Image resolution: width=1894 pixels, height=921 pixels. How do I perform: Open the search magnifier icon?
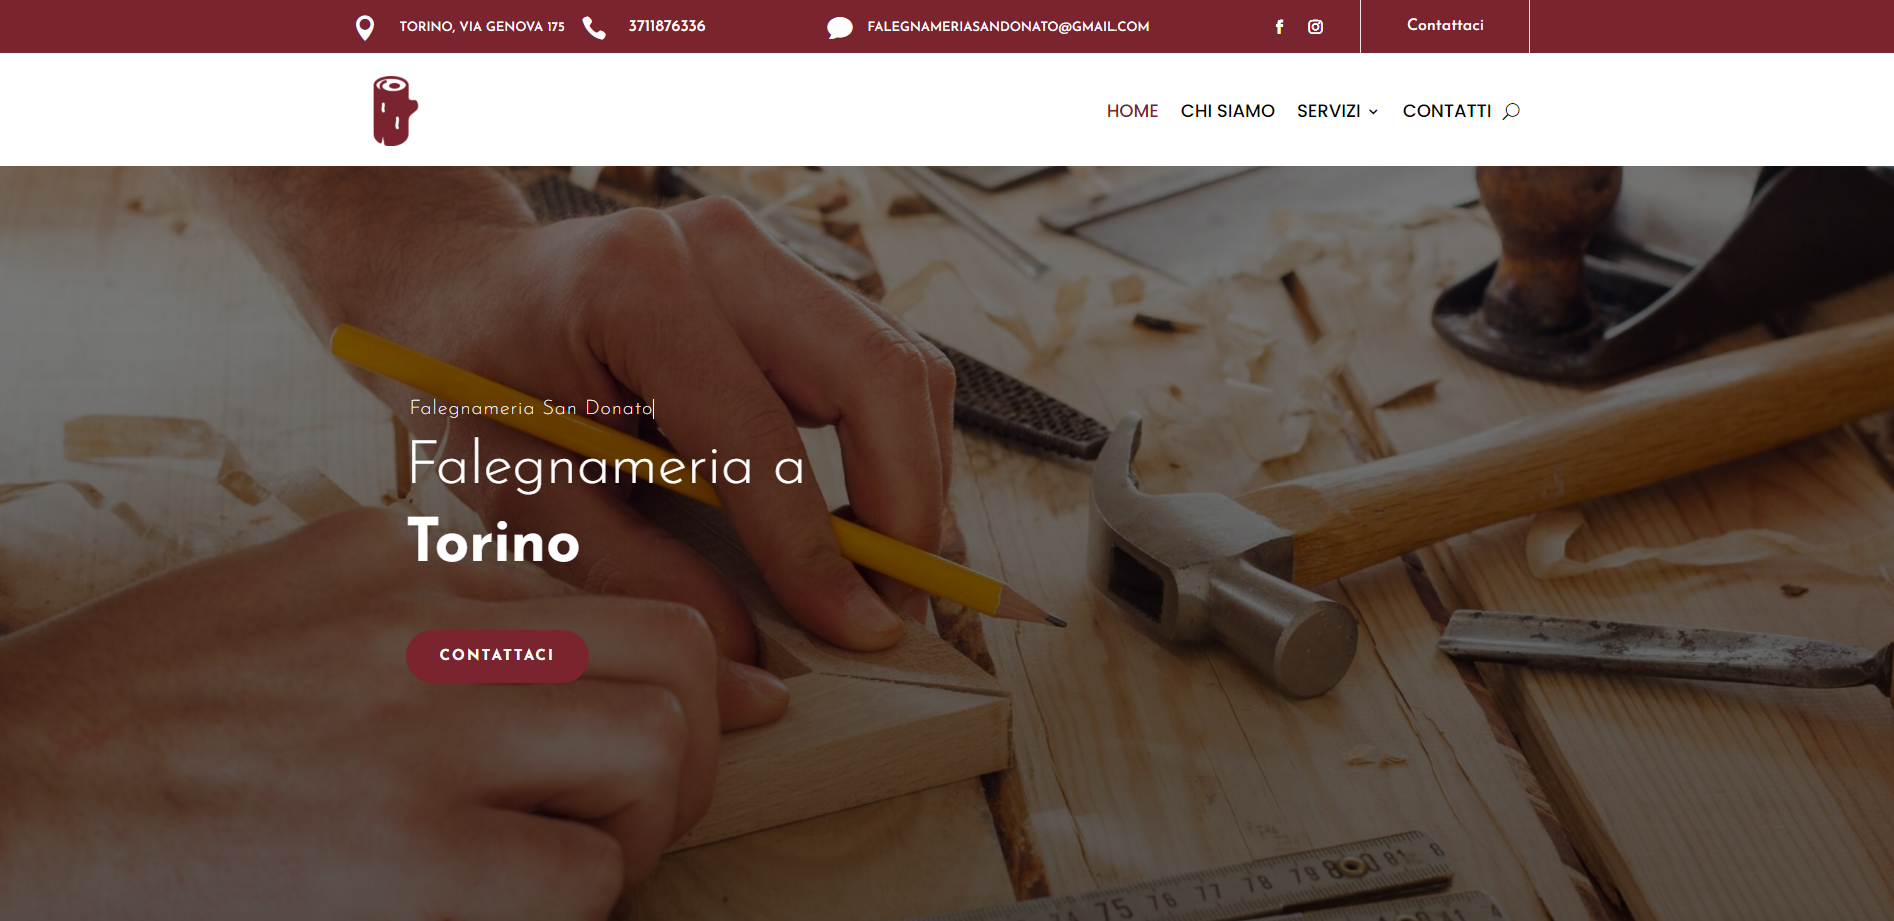[1511, 111]
